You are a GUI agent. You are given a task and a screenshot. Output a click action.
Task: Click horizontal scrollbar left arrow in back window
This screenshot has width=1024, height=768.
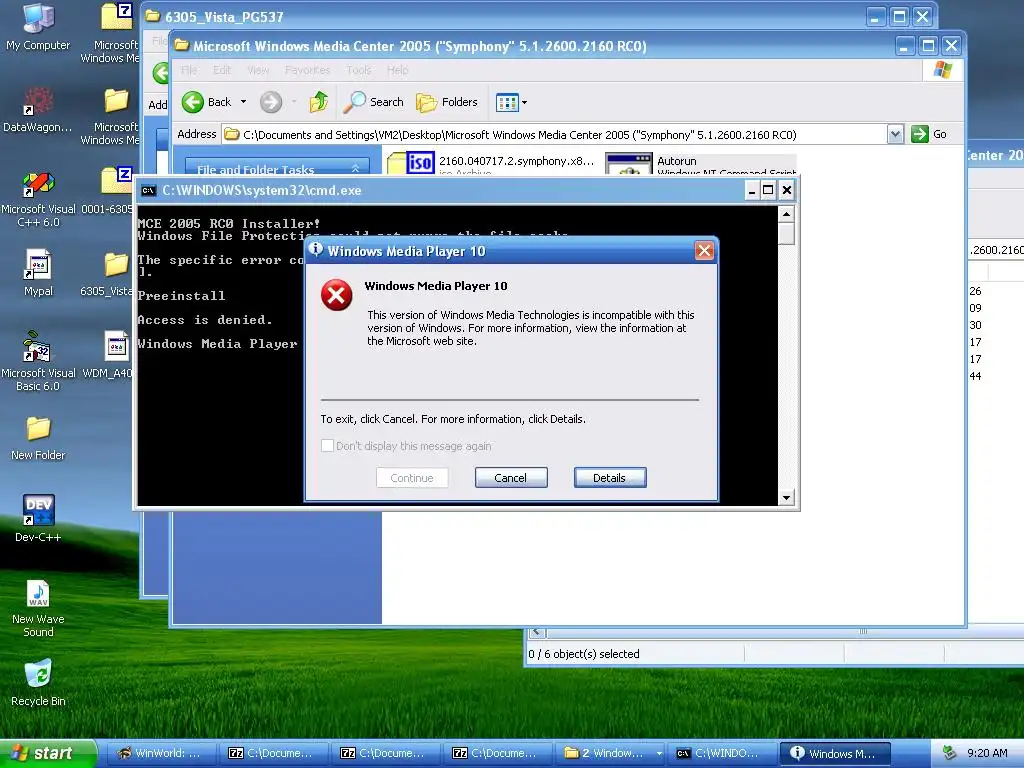(536, 632)
